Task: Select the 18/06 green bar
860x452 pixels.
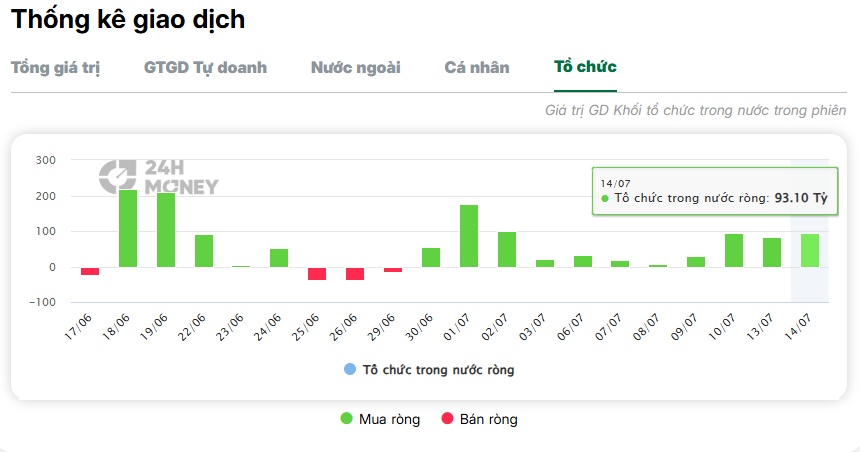Action: (128, 228)
